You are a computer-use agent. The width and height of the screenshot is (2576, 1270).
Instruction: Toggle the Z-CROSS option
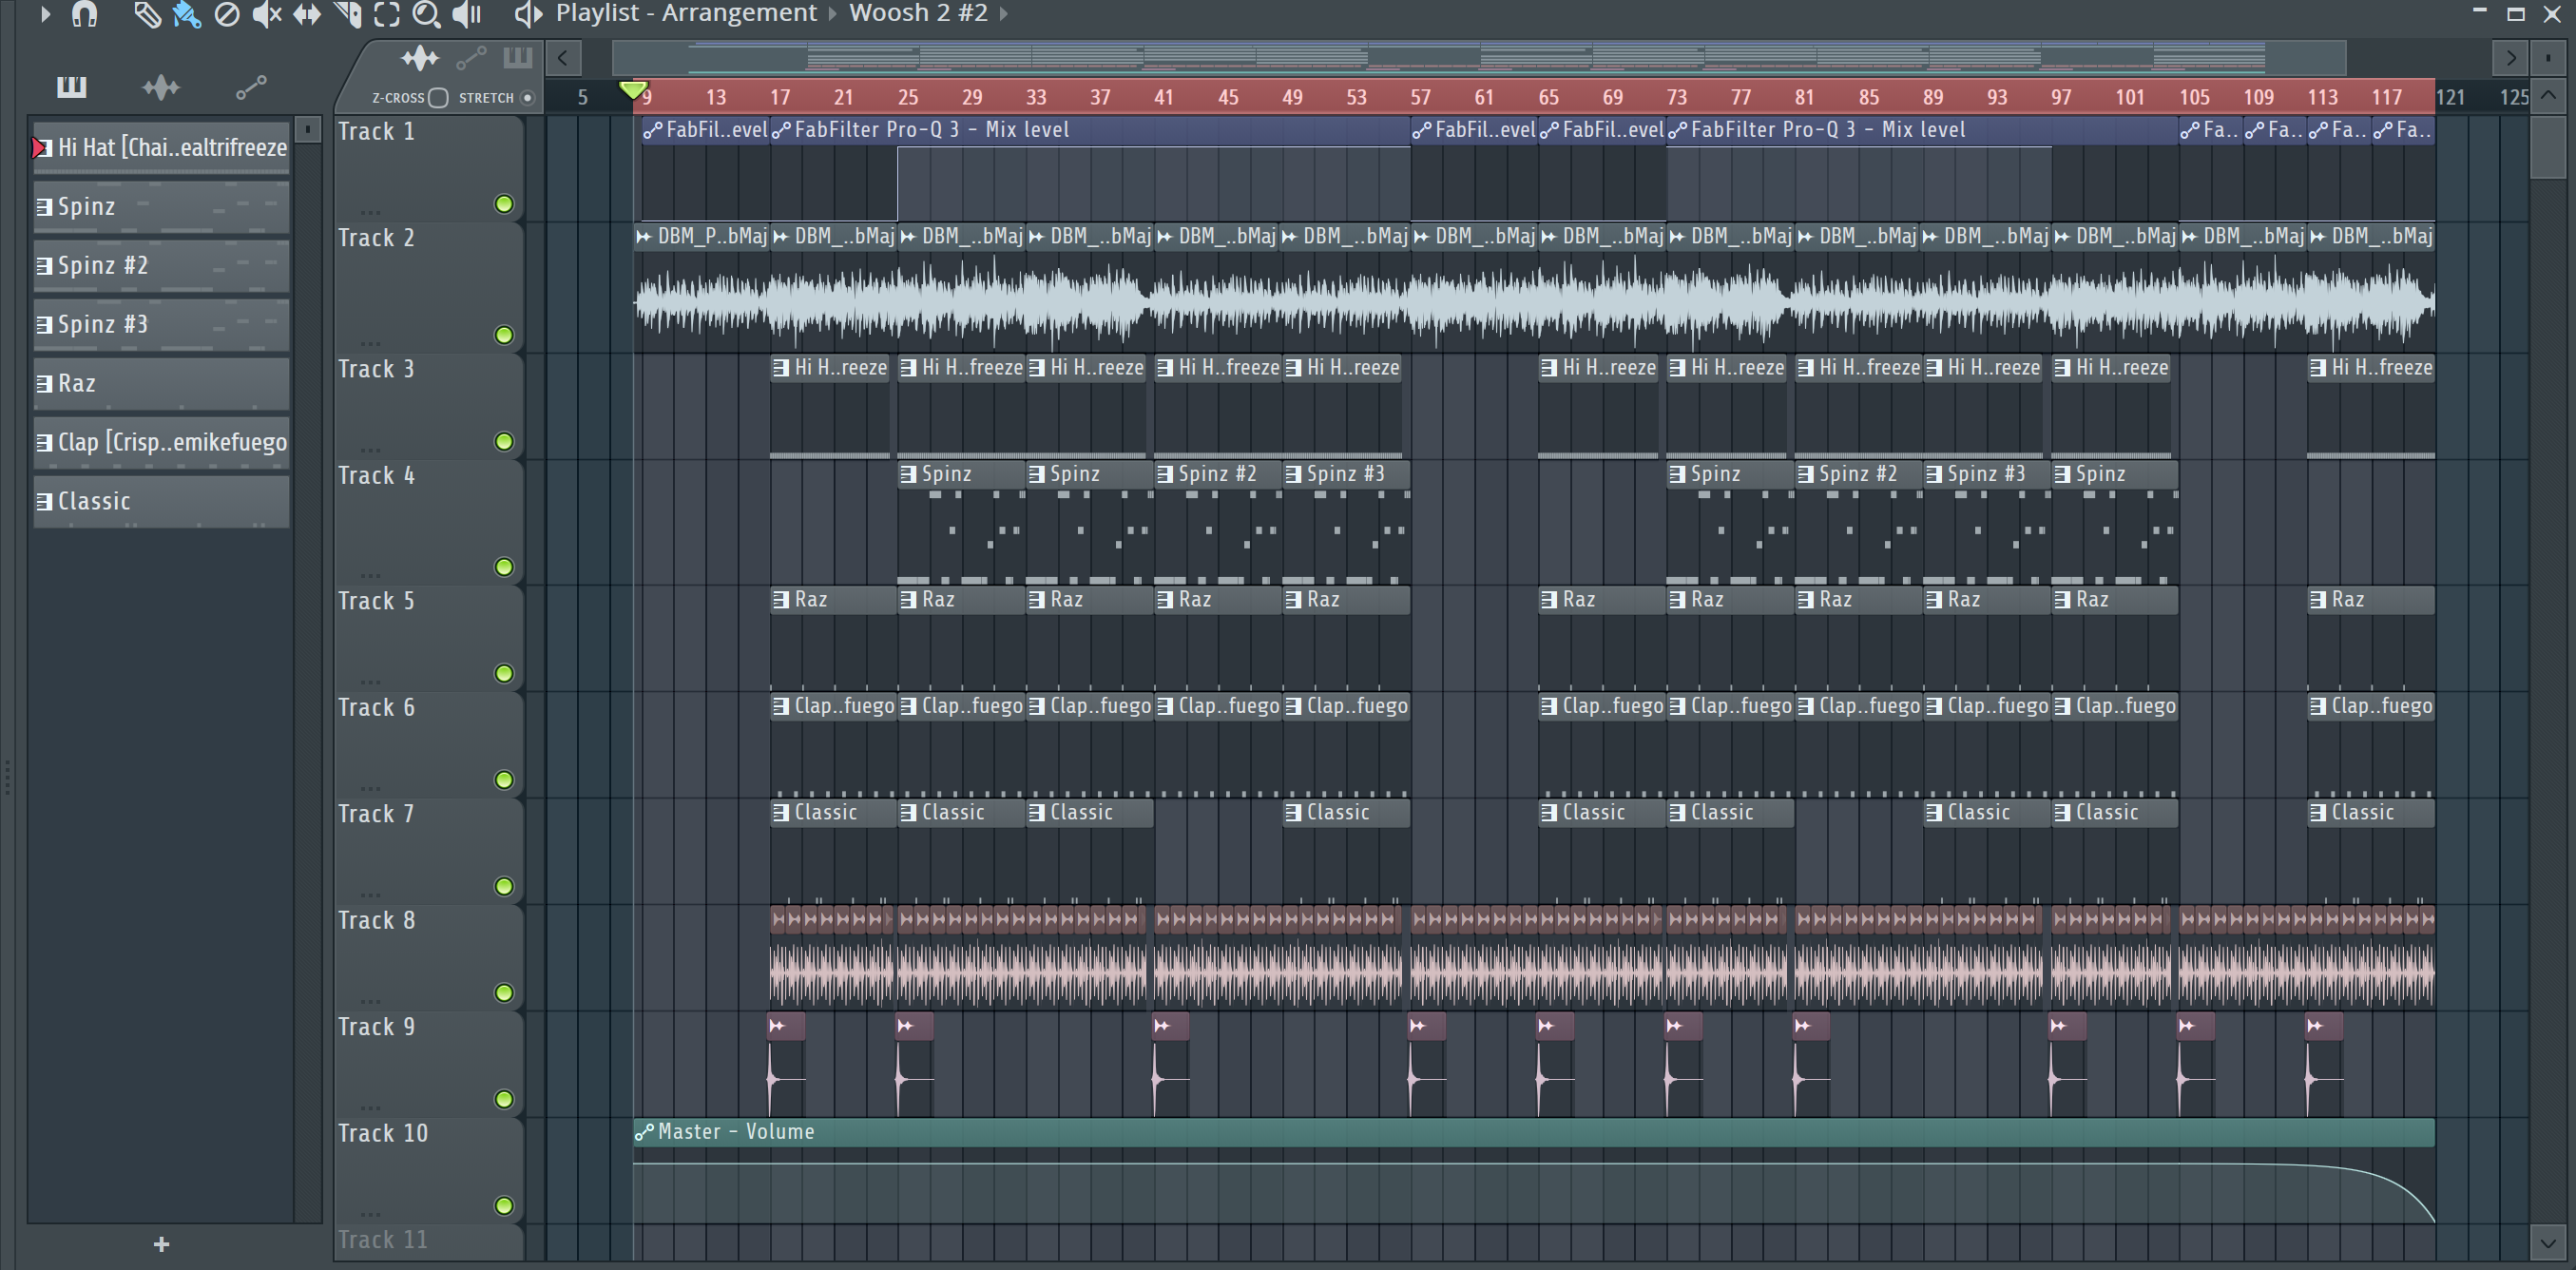coord(438,98)
